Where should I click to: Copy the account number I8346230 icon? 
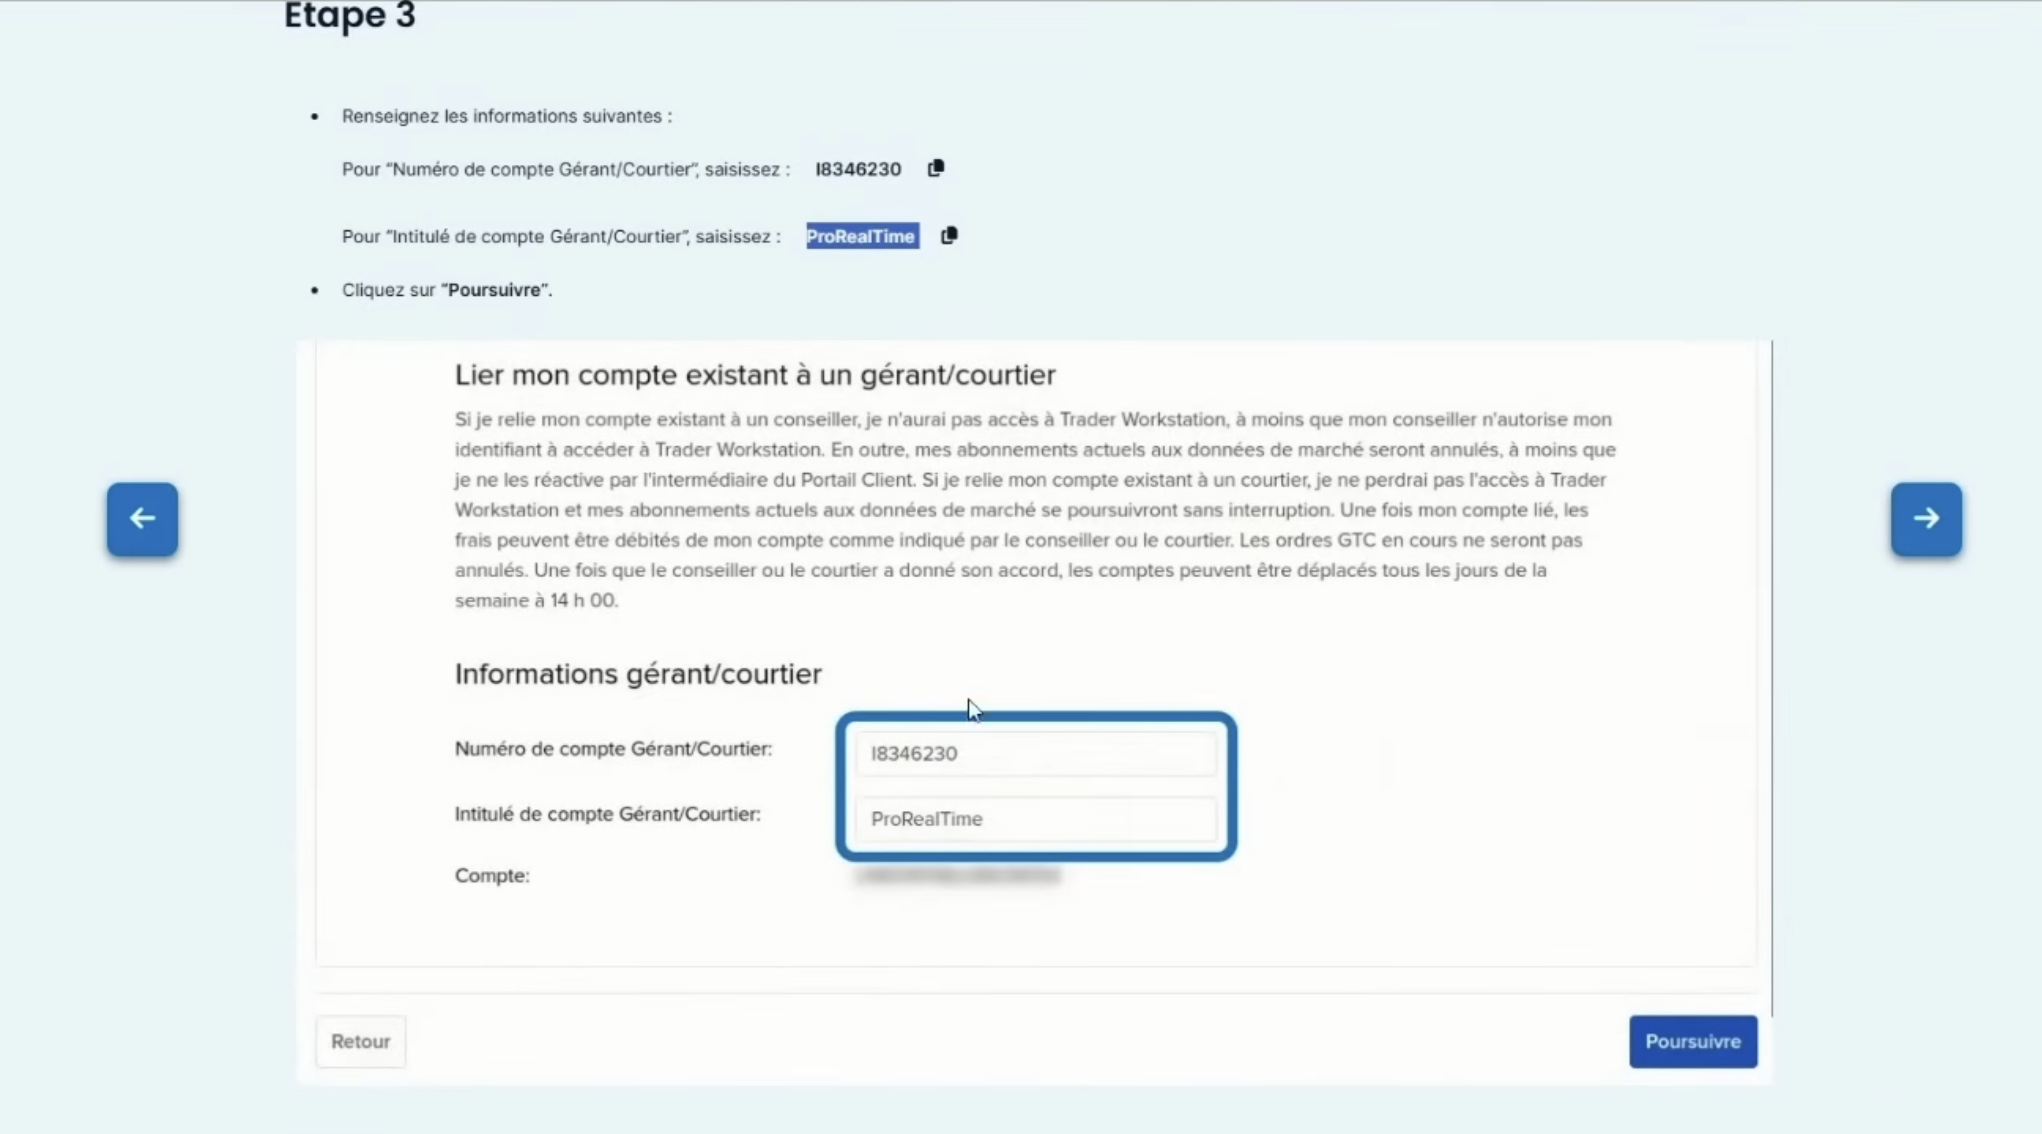935,168
